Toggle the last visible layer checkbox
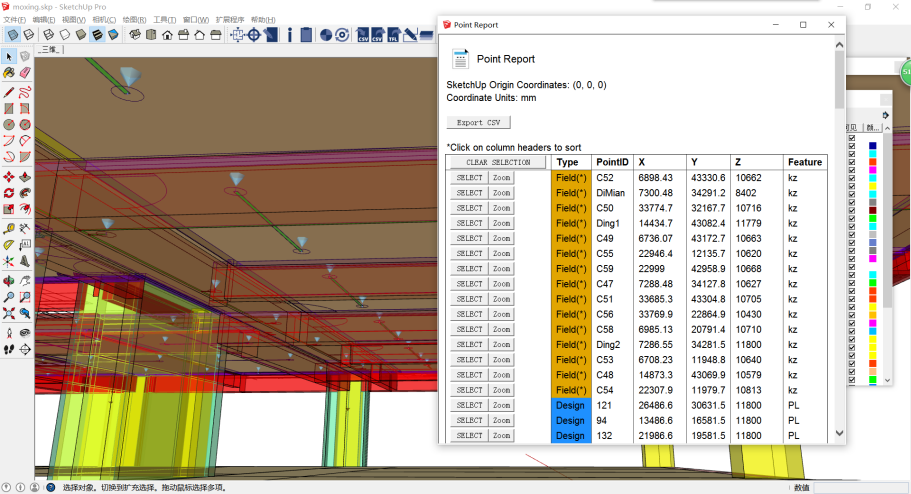This screenshot has width=911, height=494. tap(852, 380)
